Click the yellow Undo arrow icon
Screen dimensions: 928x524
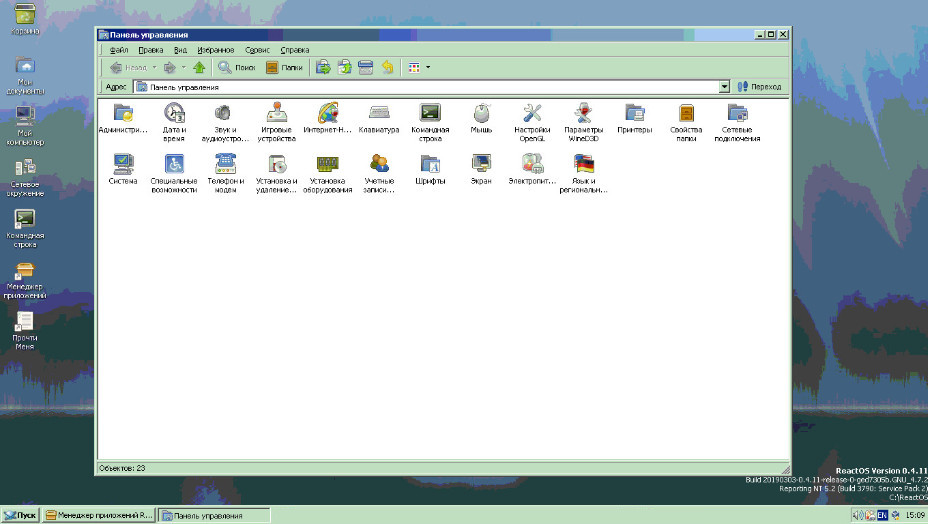(387, 67)
